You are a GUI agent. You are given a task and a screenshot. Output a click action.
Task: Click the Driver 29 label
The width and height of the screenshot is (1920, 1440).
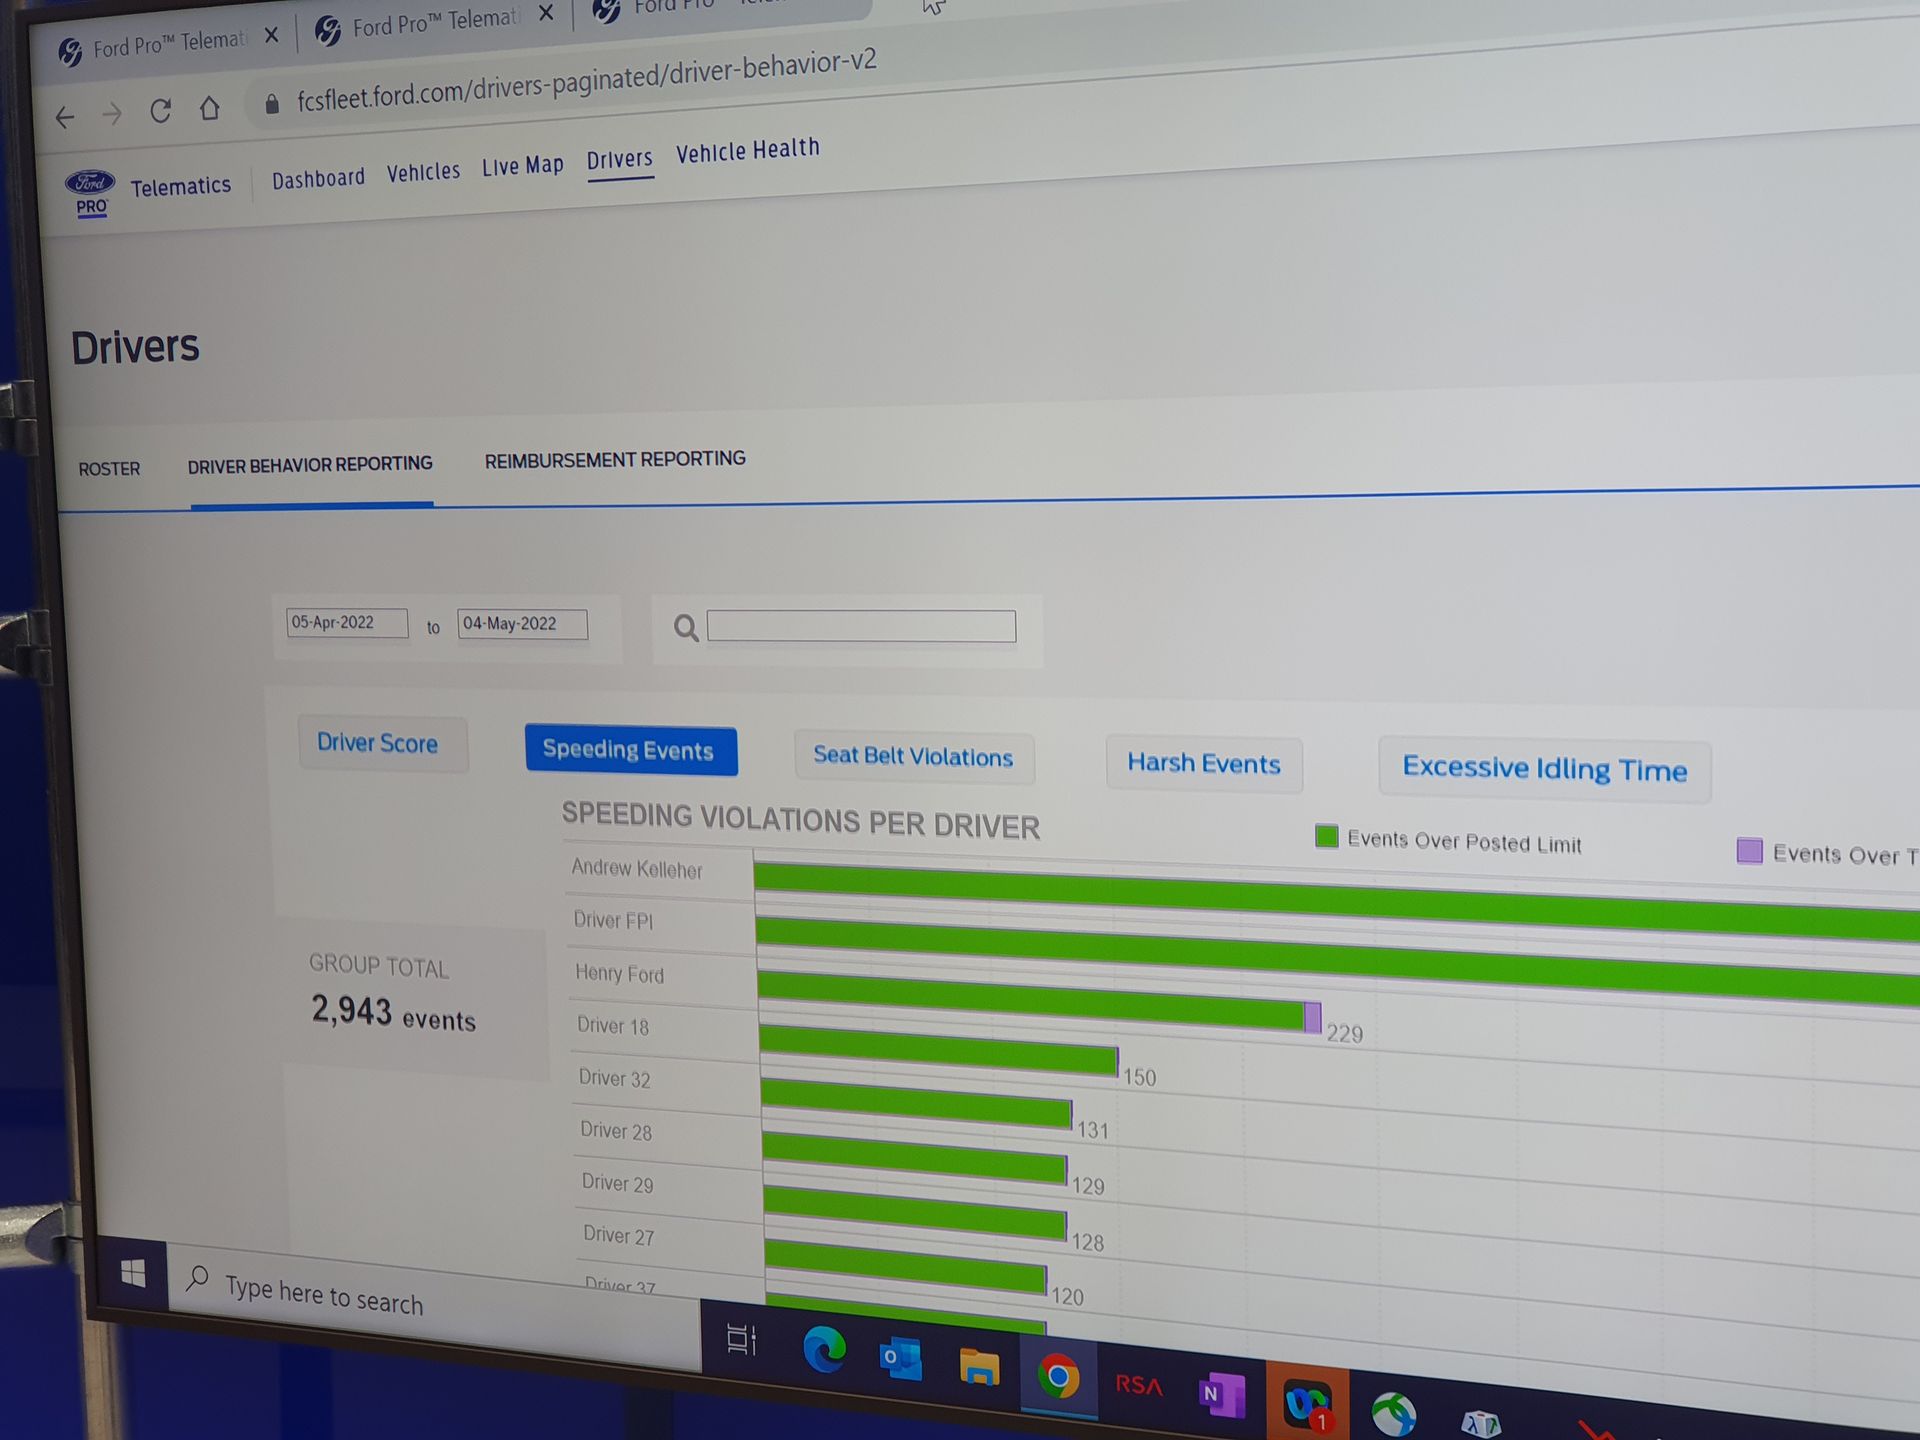[x=618, y=1183]
